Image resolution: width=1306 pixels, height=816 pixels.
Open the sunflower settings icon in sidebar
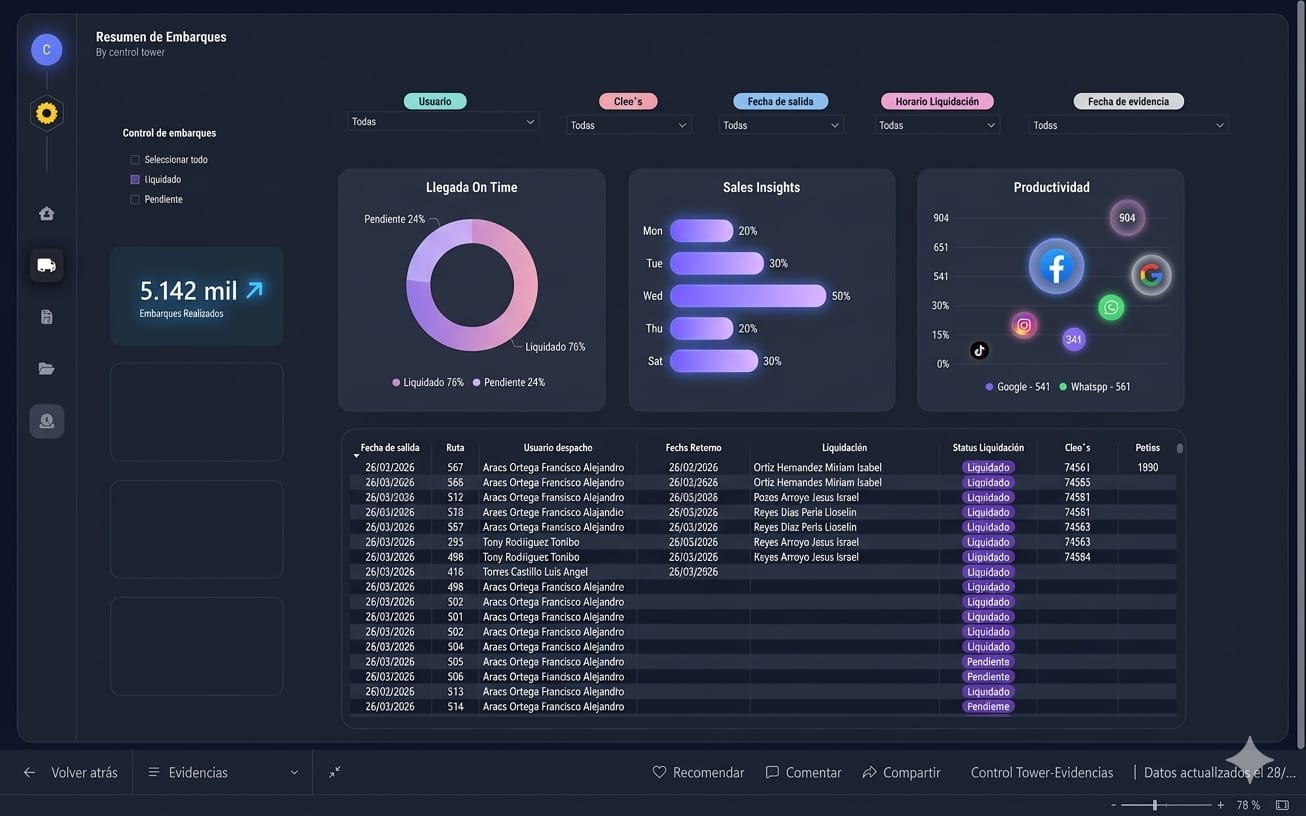pos(46,113)
